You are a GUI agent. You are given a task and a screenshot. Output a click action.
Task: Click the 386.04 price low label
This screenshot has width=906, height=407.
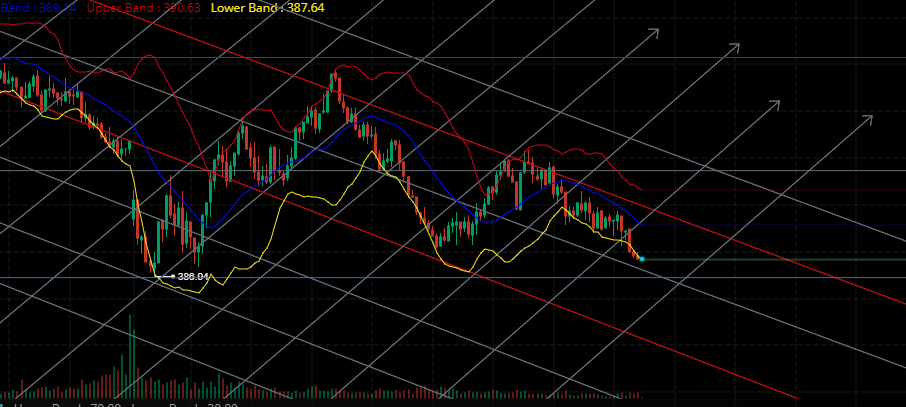tap(193, 276)
